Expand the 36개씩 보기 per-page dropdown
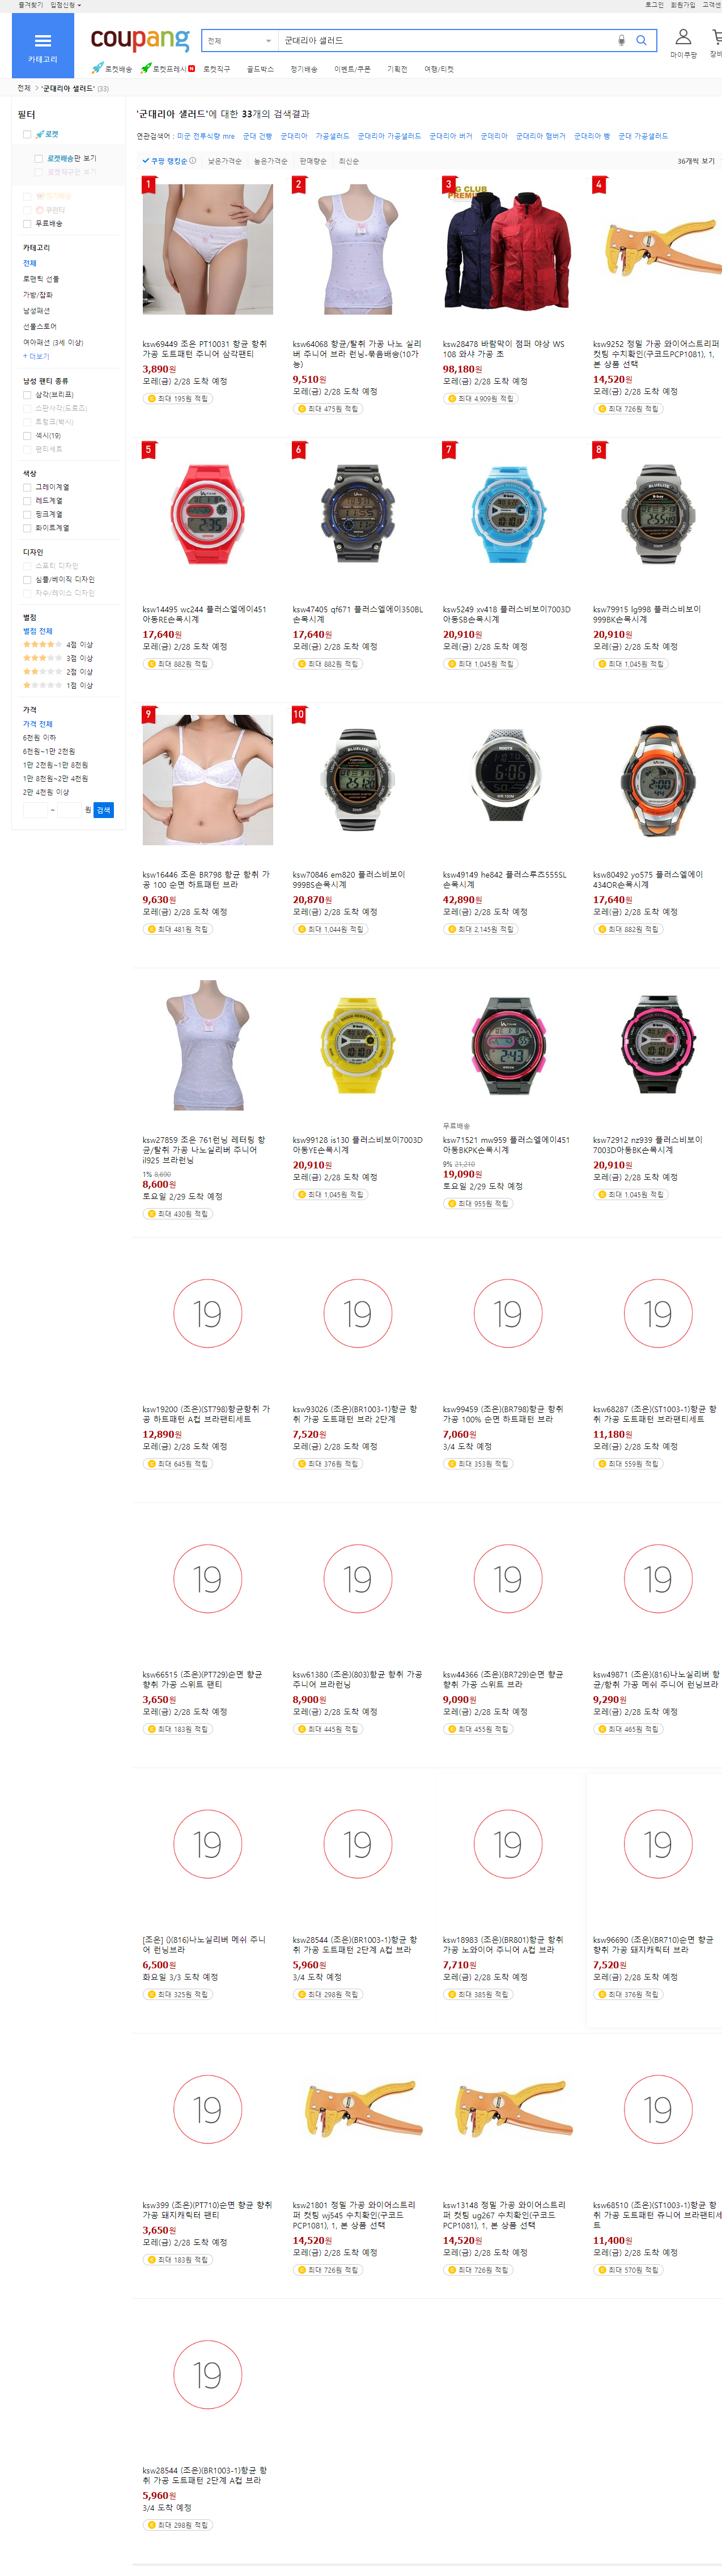This screenshot has height=2576, width=722. coord(697,161)
